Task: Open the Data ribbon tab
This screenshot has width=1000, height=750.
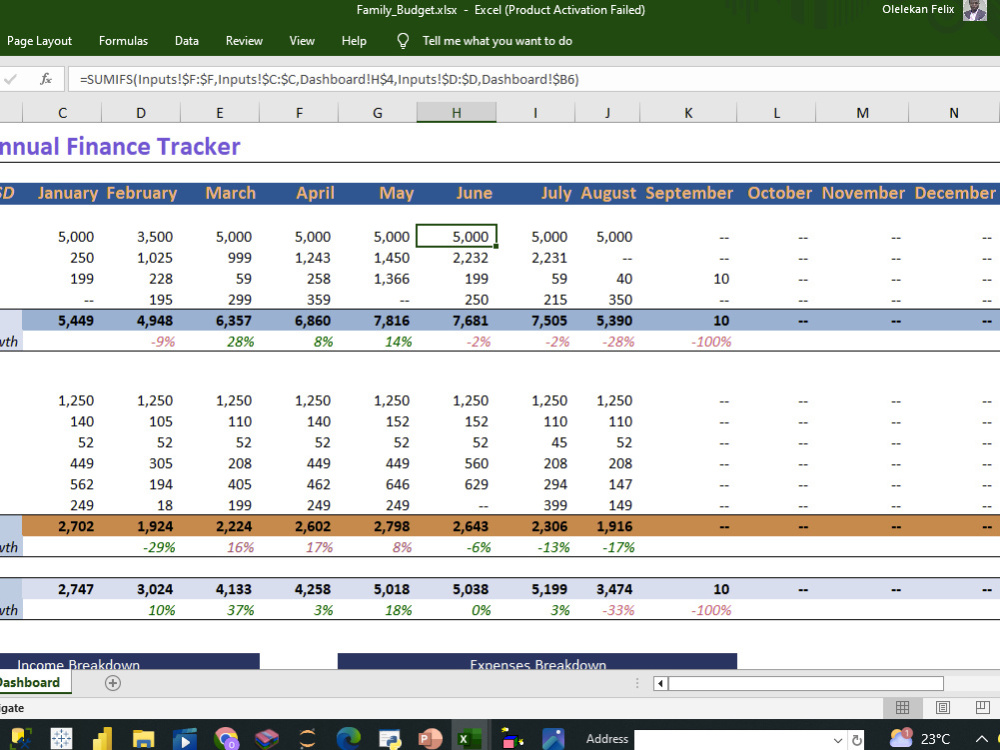Action: click(187, 41)
